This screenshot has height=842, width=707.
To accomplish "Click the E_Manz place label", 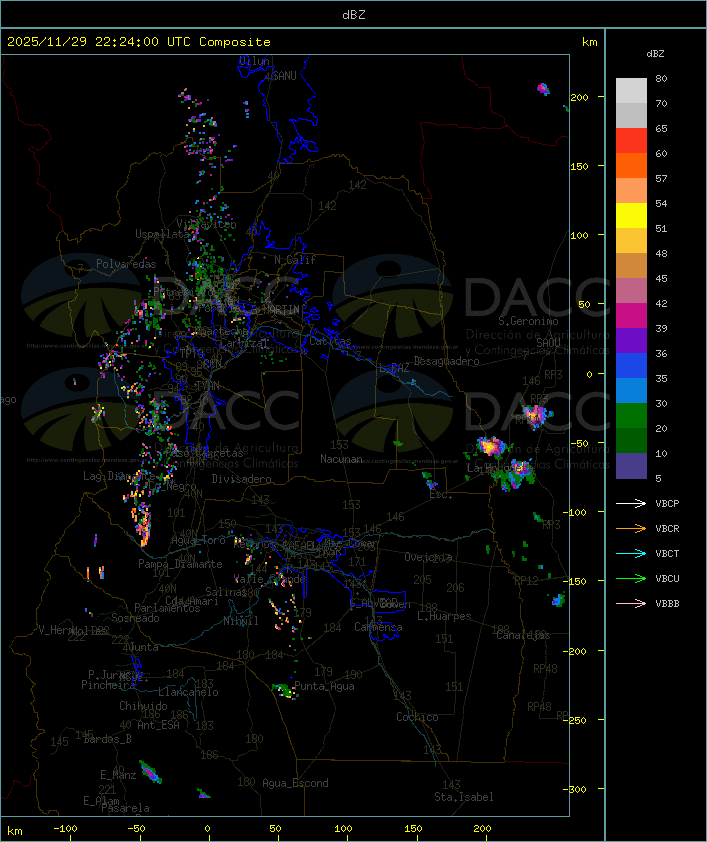I will pos(118,775).
